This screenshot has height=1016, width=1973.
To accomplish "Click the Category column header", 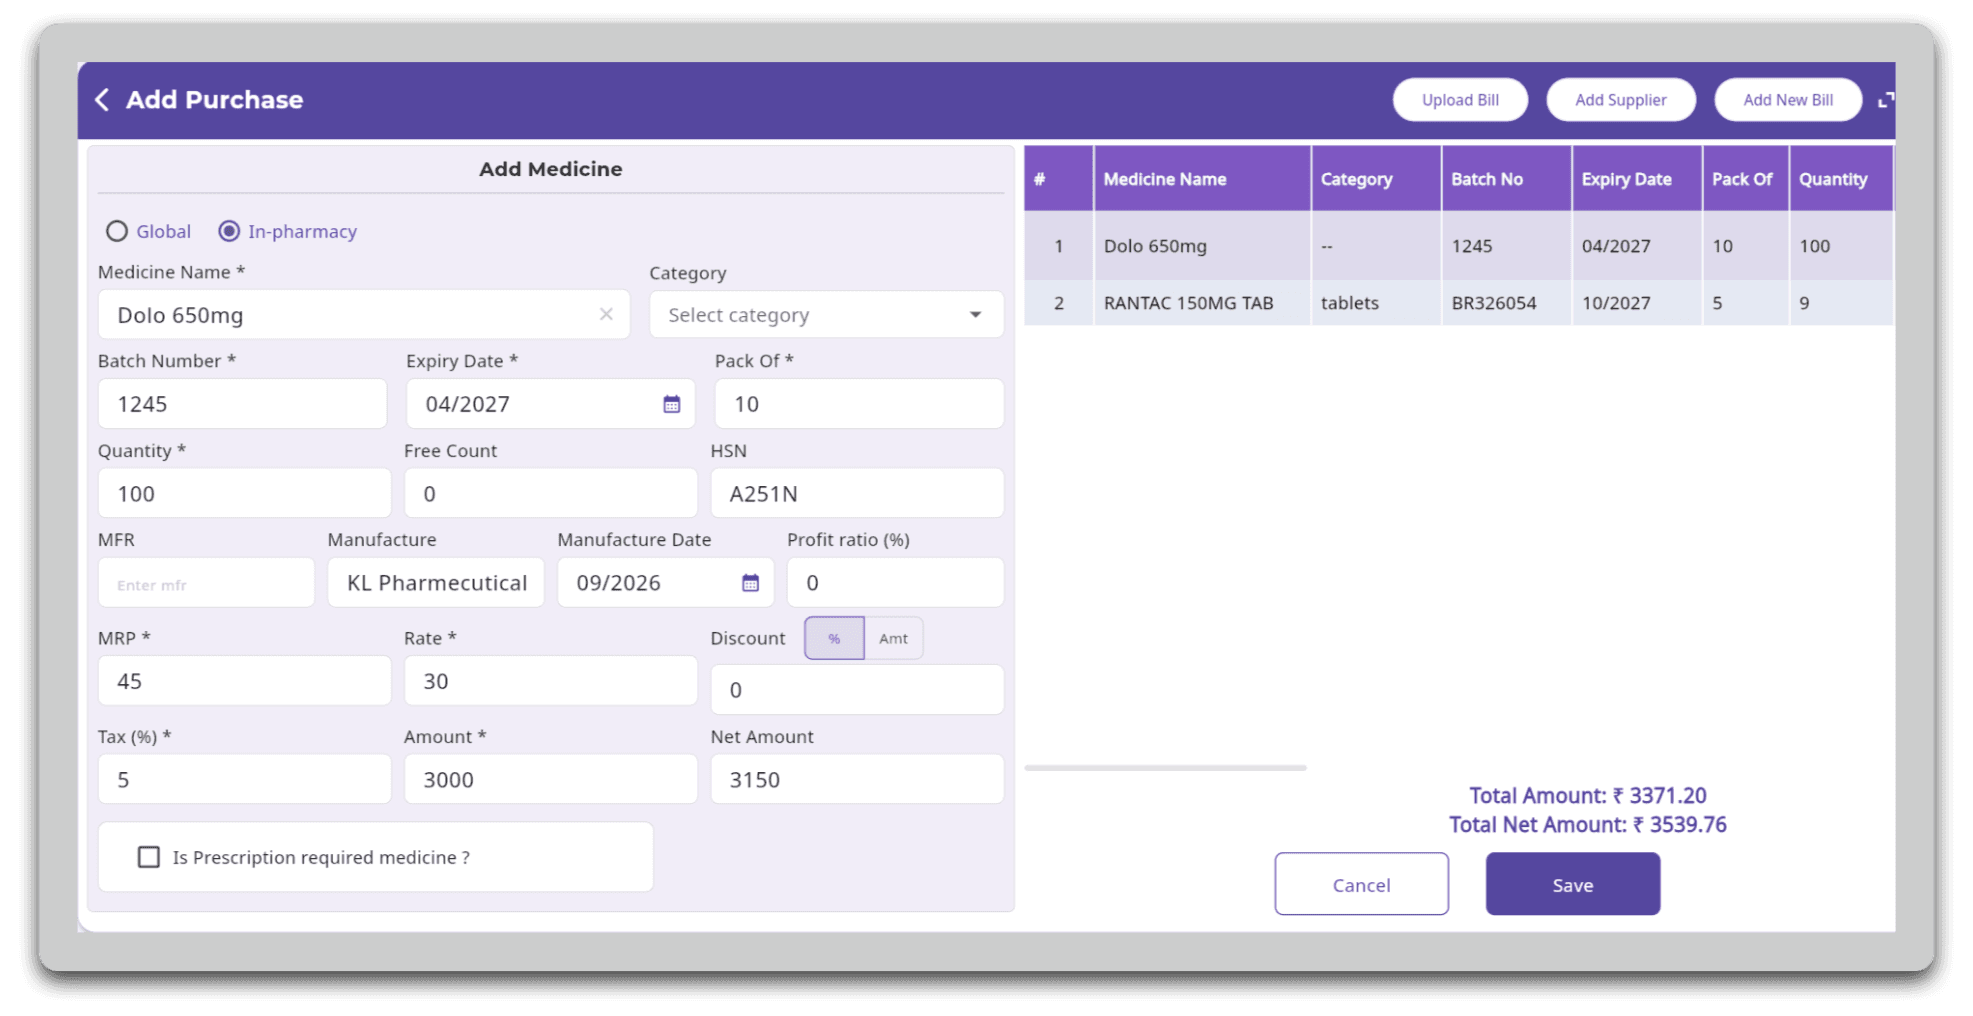I will [1376, 179].
